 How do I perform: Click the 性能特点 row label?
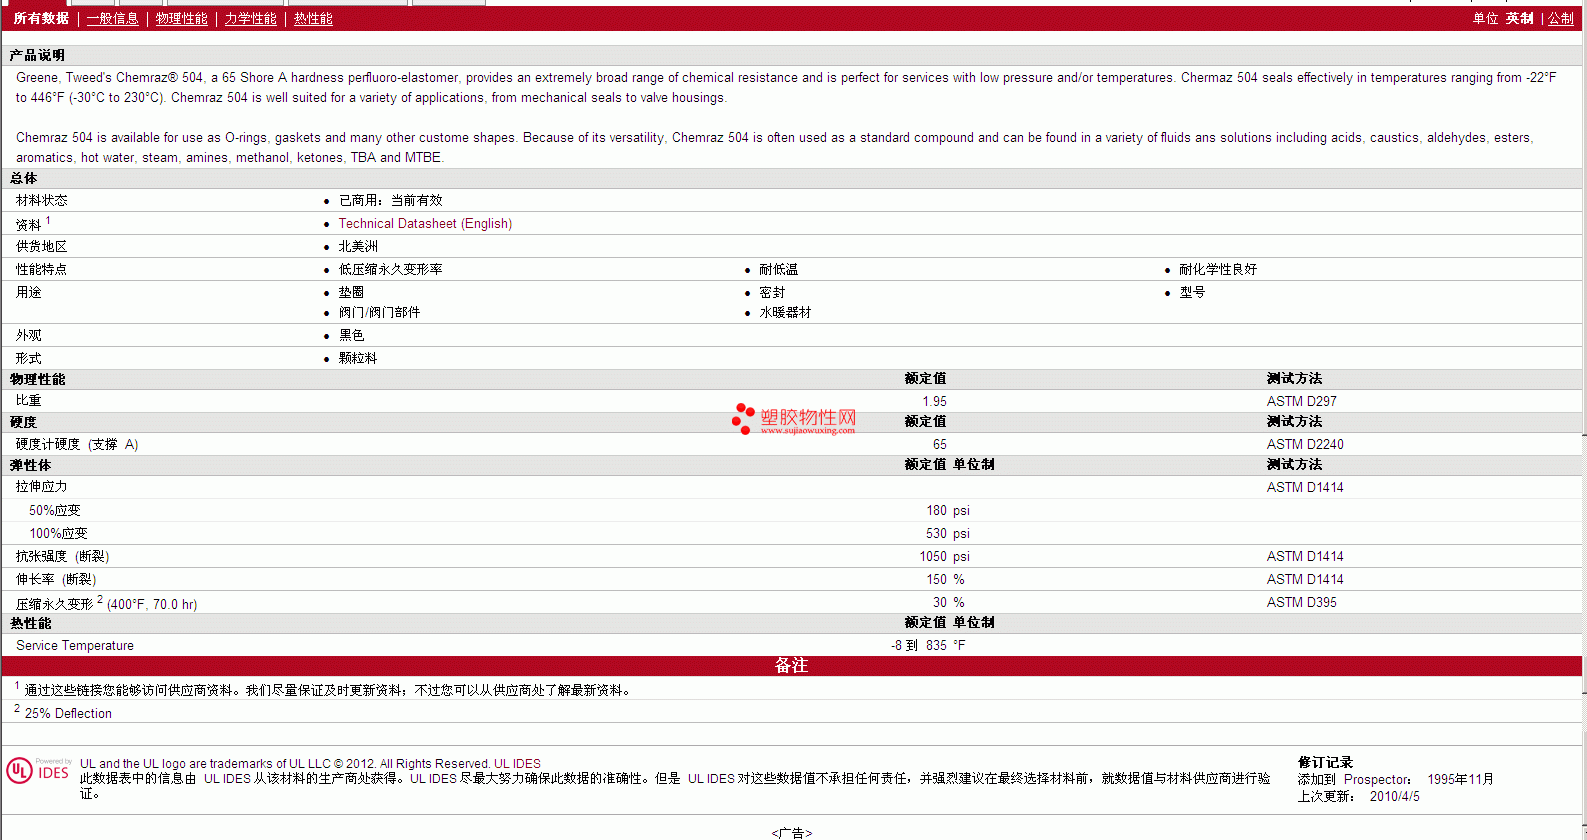pyautogui.click(x=42, y=269)
